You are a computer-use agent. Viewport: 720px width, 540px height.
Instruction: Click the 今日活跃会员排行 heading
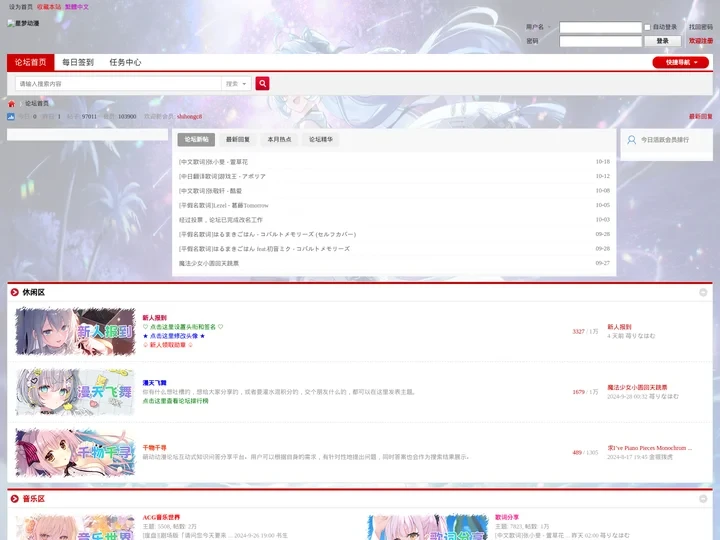point(665,140)
